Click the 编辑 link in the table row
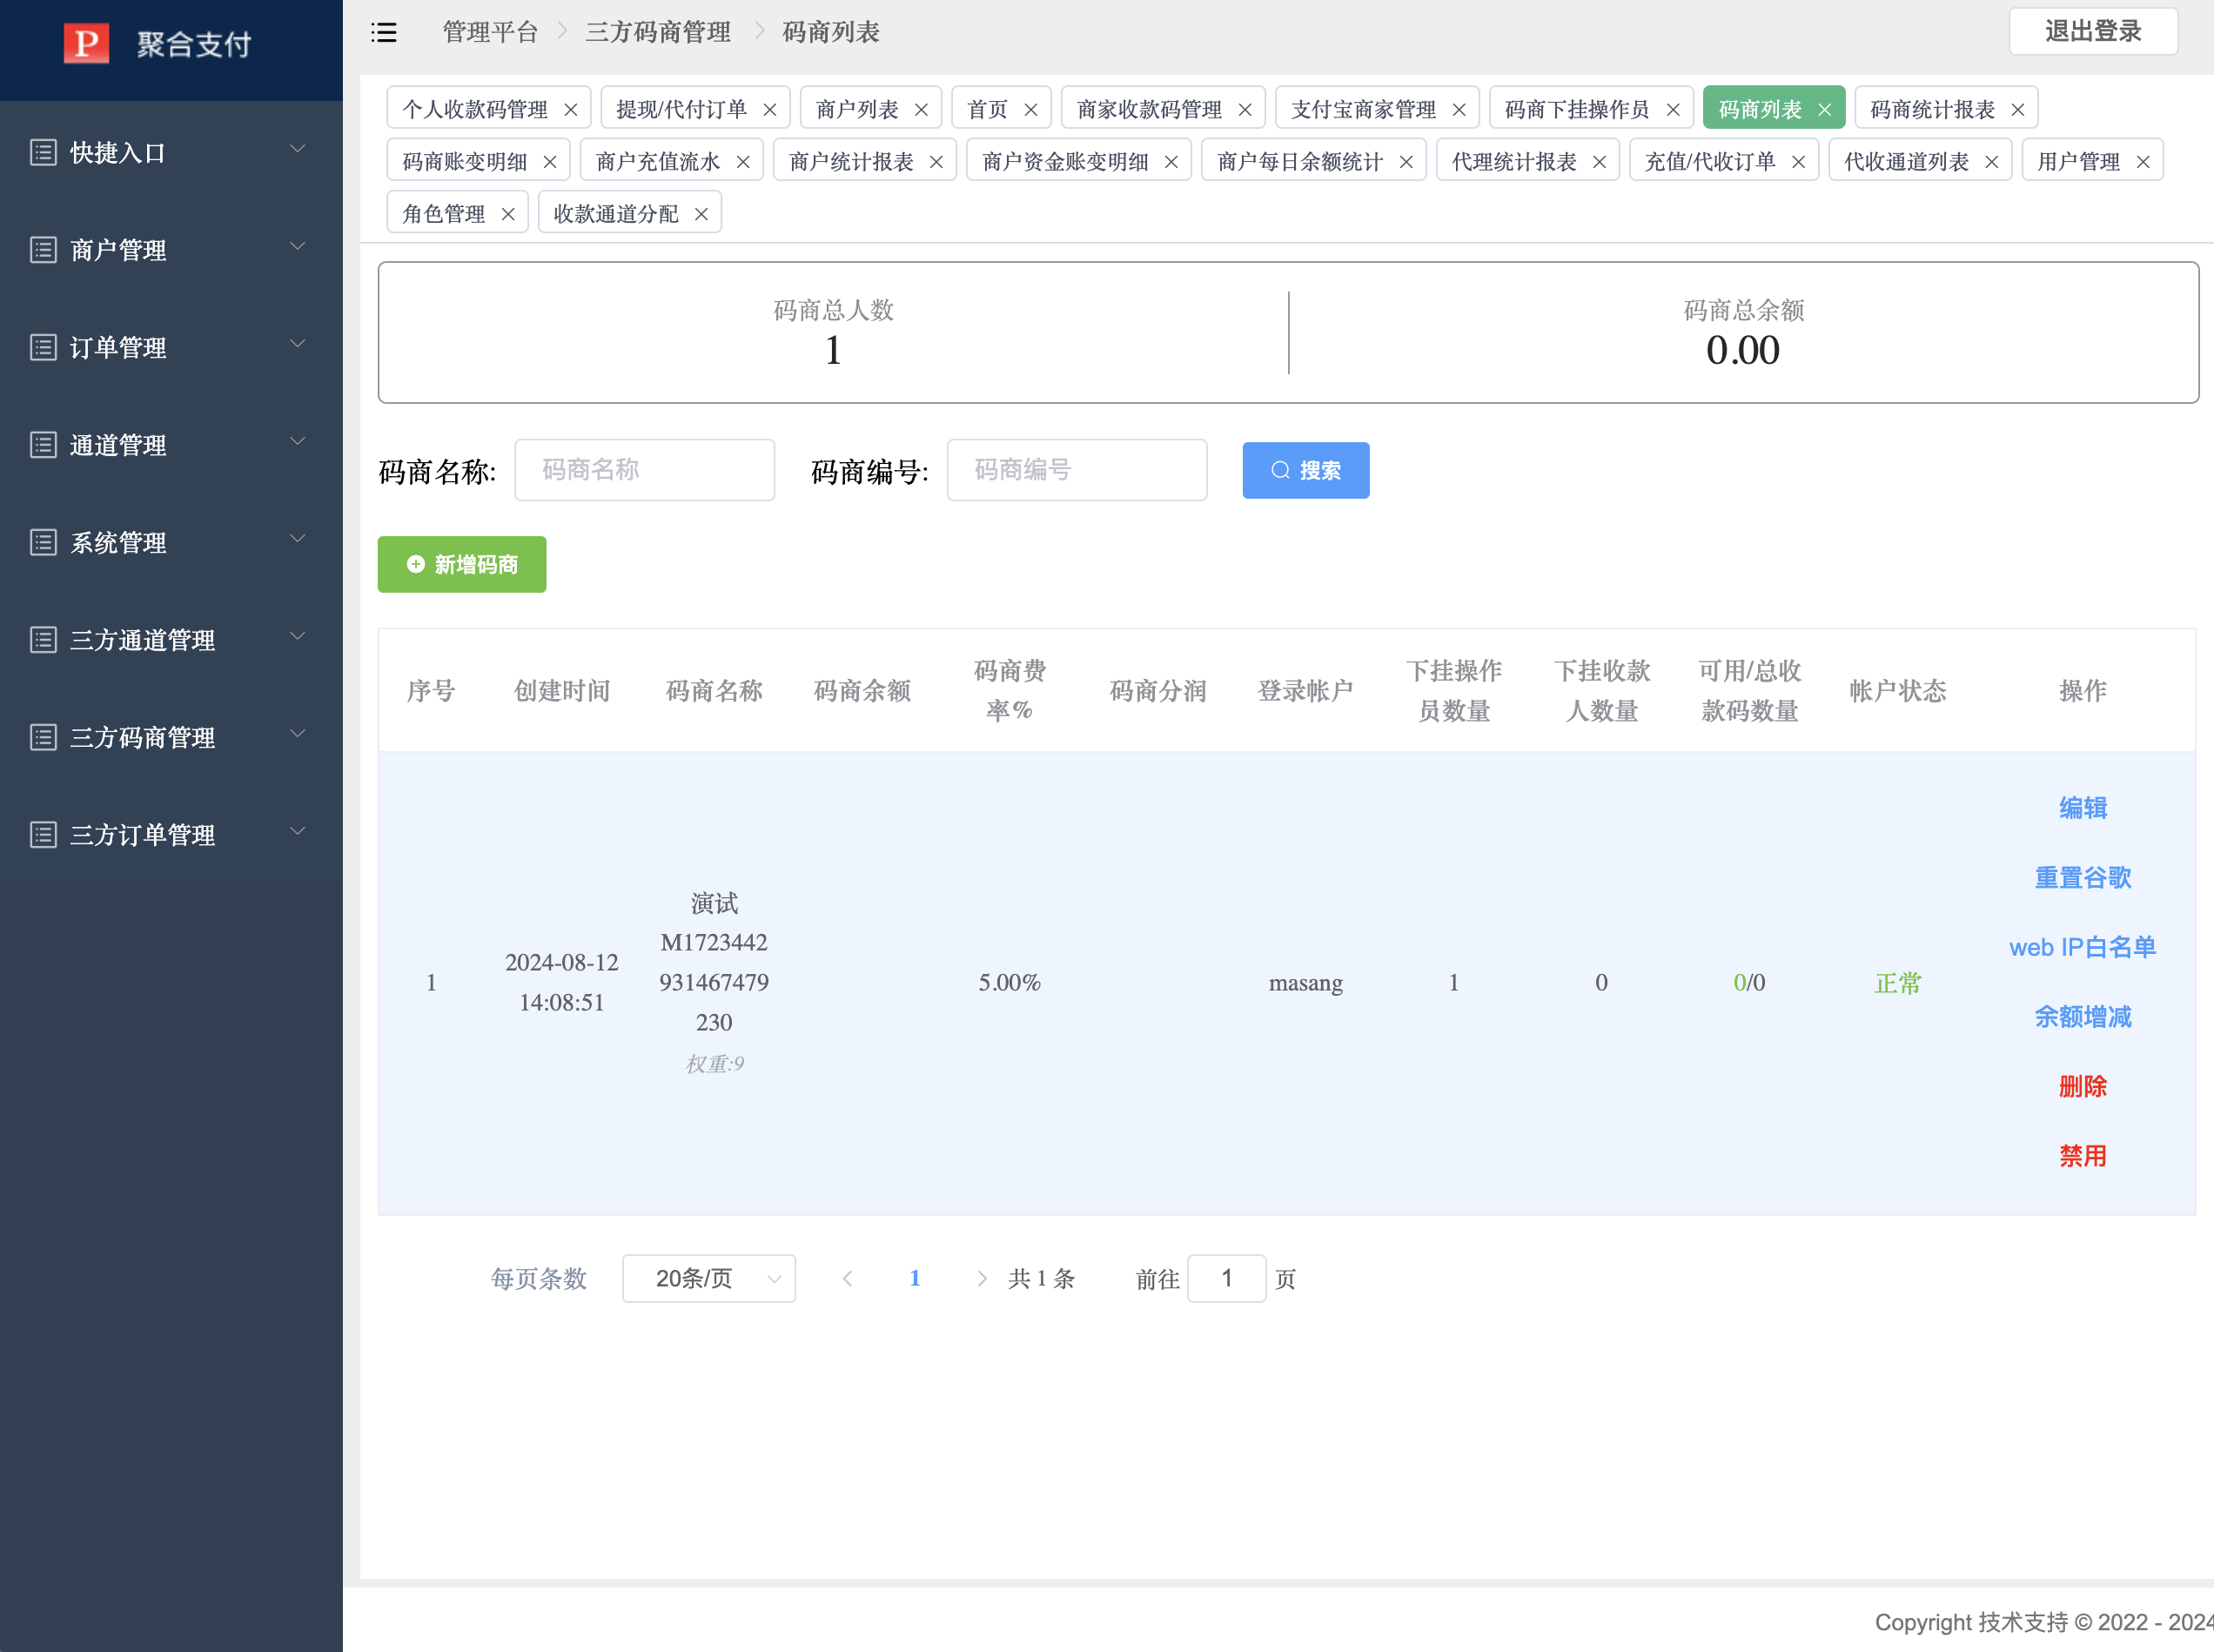This screenshot has height=1652, width=2214. (2083, 808)
